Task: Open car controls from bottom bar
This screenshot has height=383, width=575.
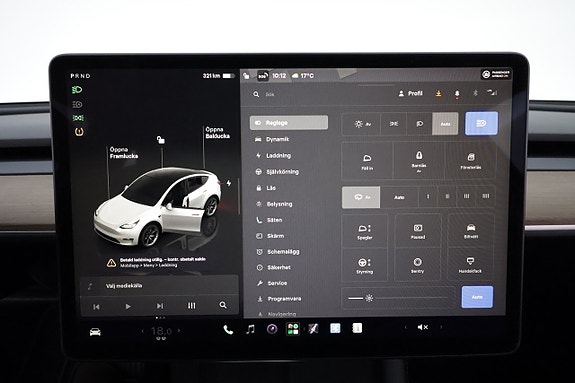Action: pos(95,332)
